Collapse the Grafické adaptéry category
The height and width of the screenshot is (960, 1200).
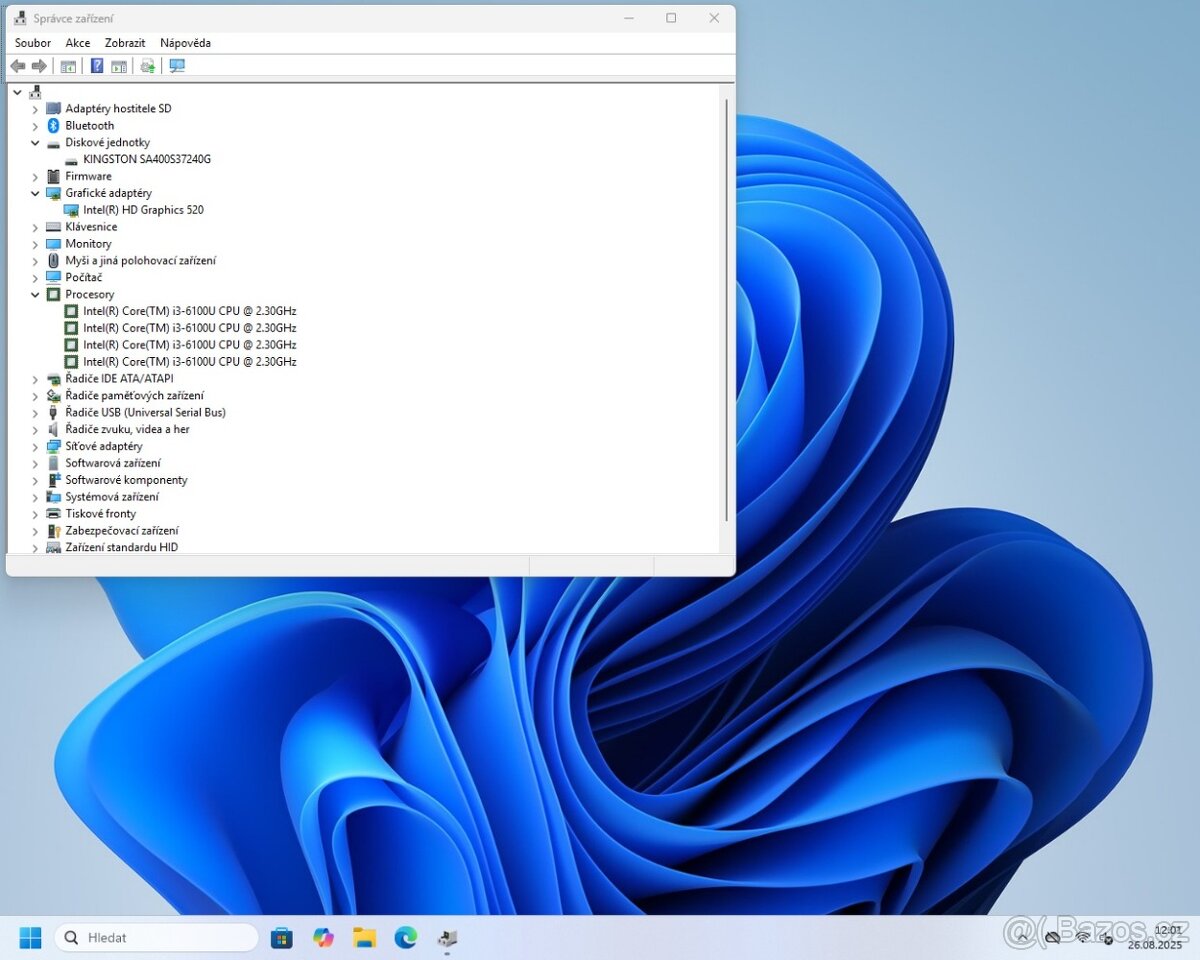click(35, 193)
